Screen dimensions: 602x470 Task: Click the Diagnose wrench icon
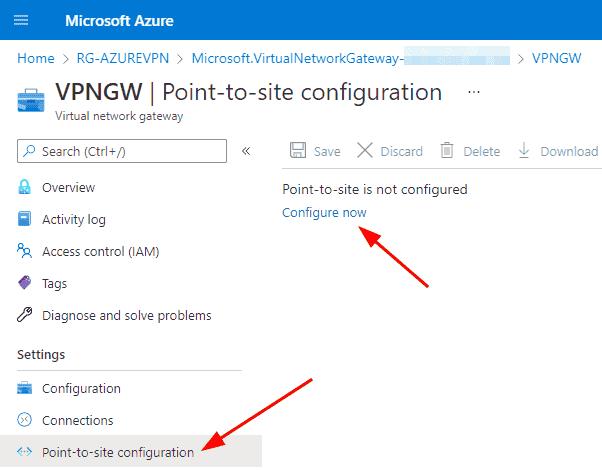[25, 315]
